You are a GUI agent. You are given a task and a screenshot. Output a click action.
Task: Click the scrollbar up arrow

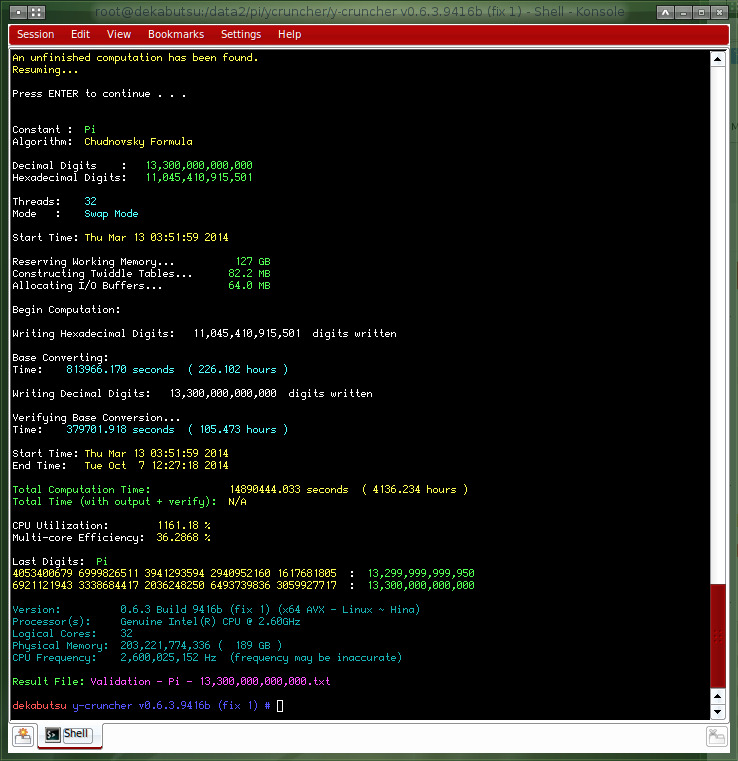[x=716, y=59]
